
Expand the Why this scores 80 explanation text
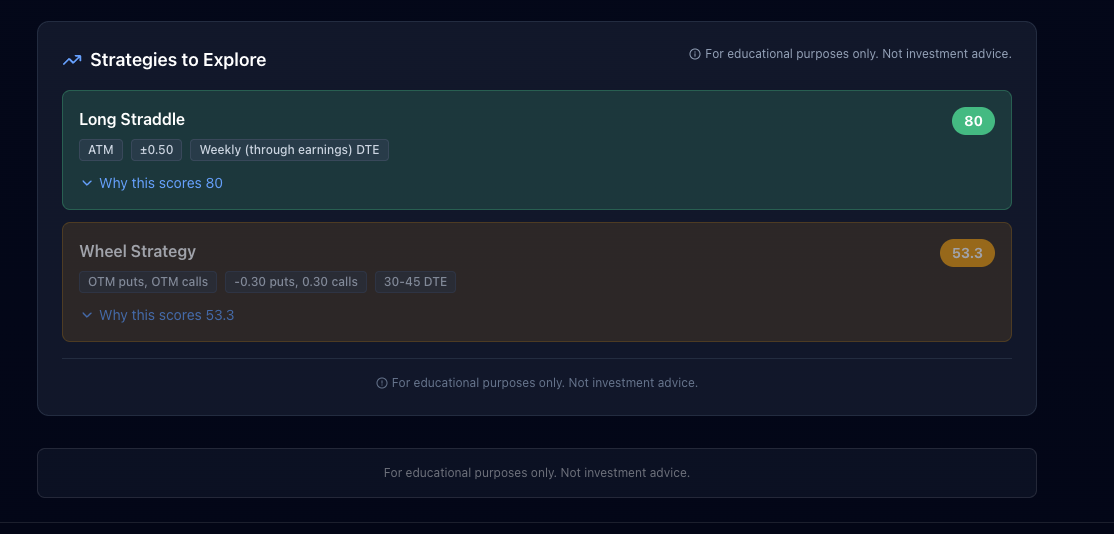click(x=161, y=183)
